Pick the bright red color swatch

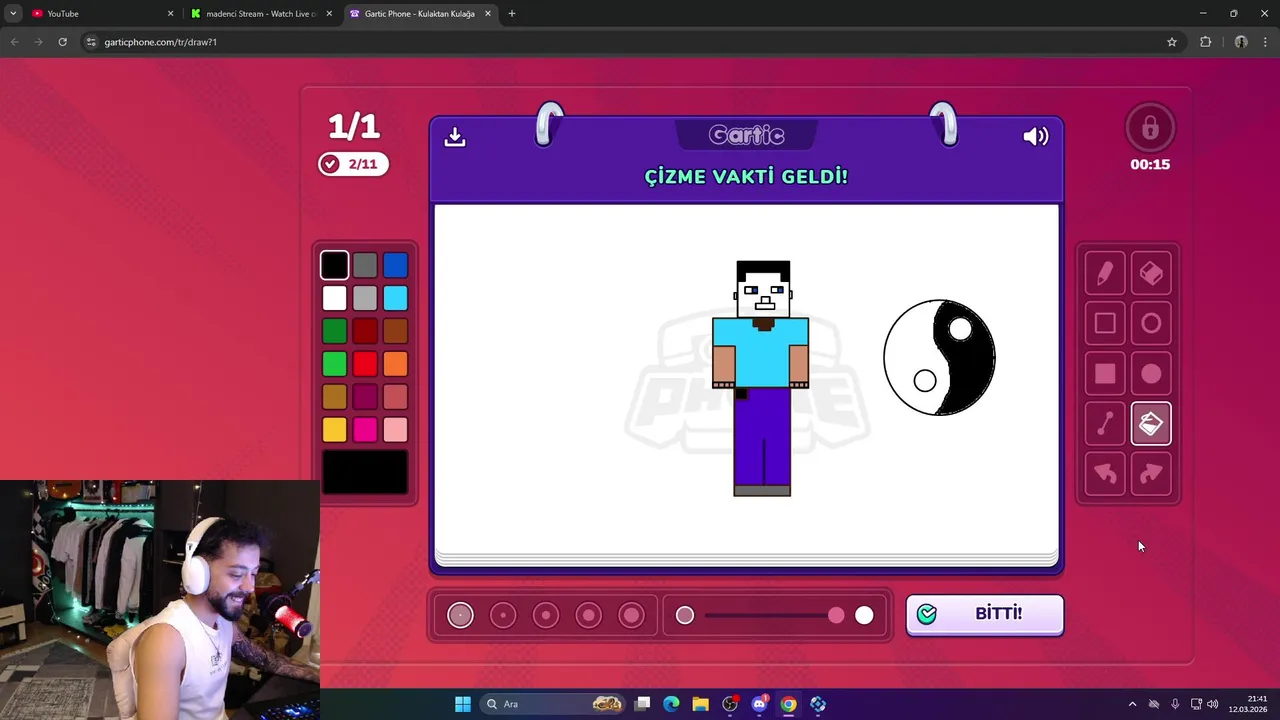[x=365, y=364]
